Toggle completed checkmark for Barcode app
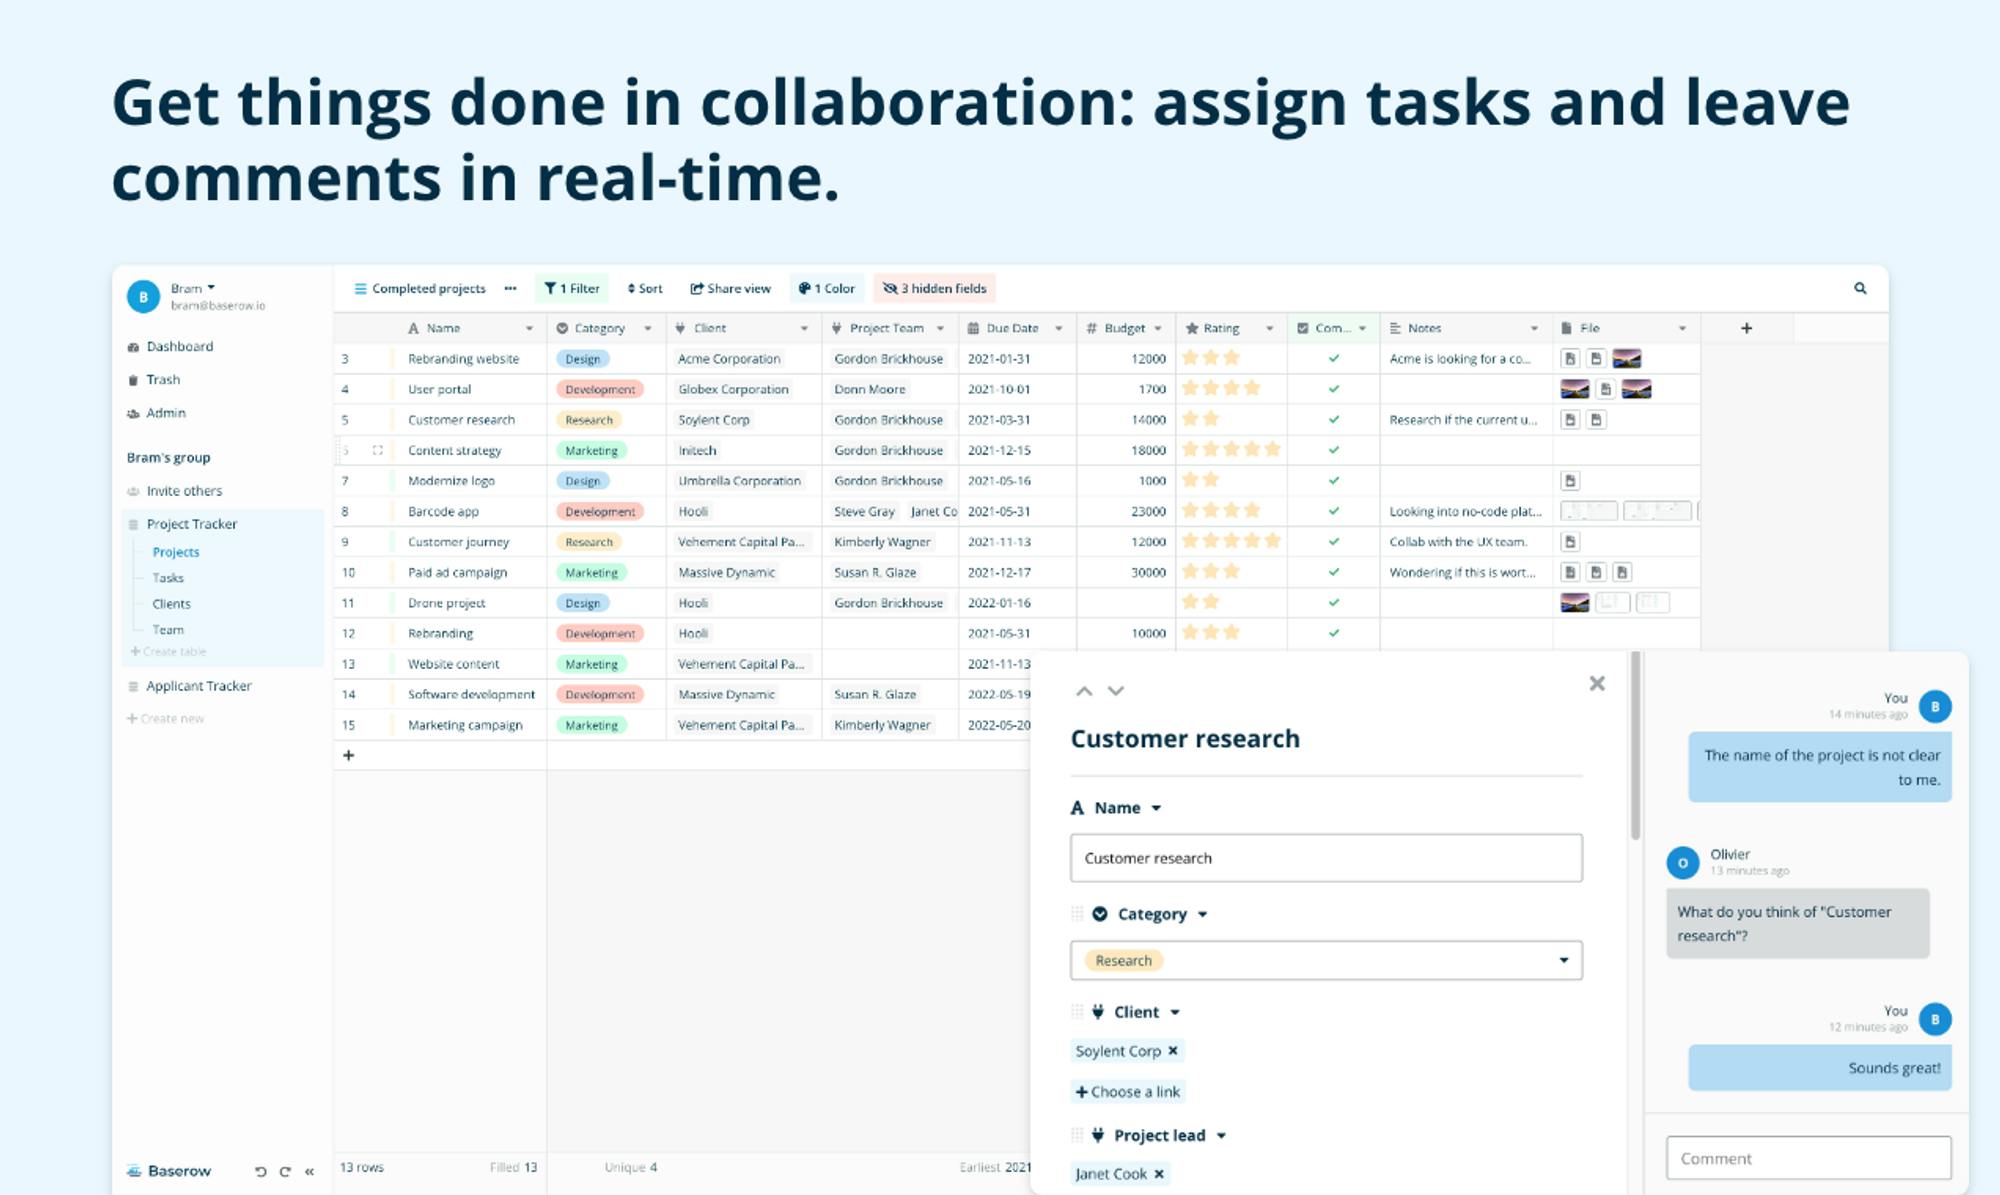Image resolution: width=2000 pixels, height=1195 pixels. click(1333, 511)
